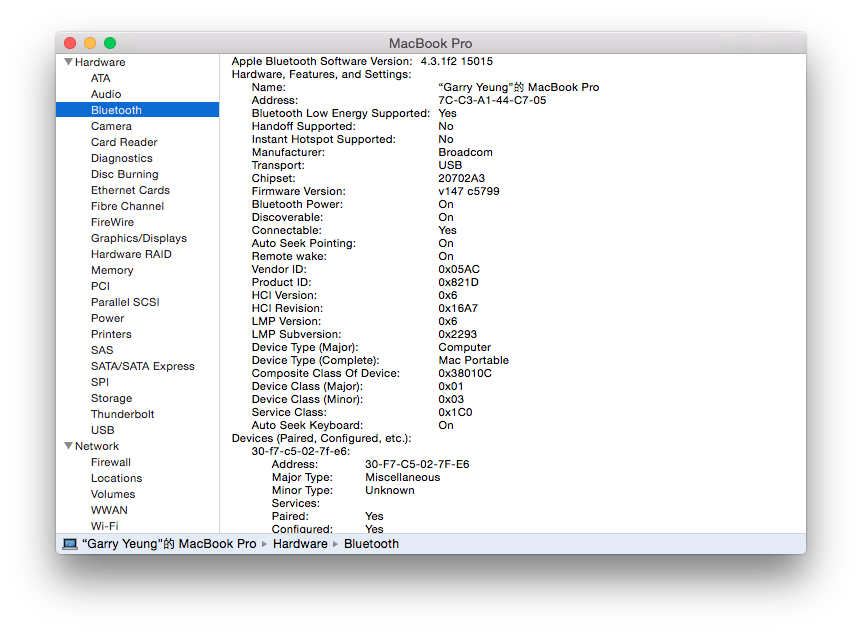Click the Mac Portable device type
The image size is (862, 634).
click(473, 360)
